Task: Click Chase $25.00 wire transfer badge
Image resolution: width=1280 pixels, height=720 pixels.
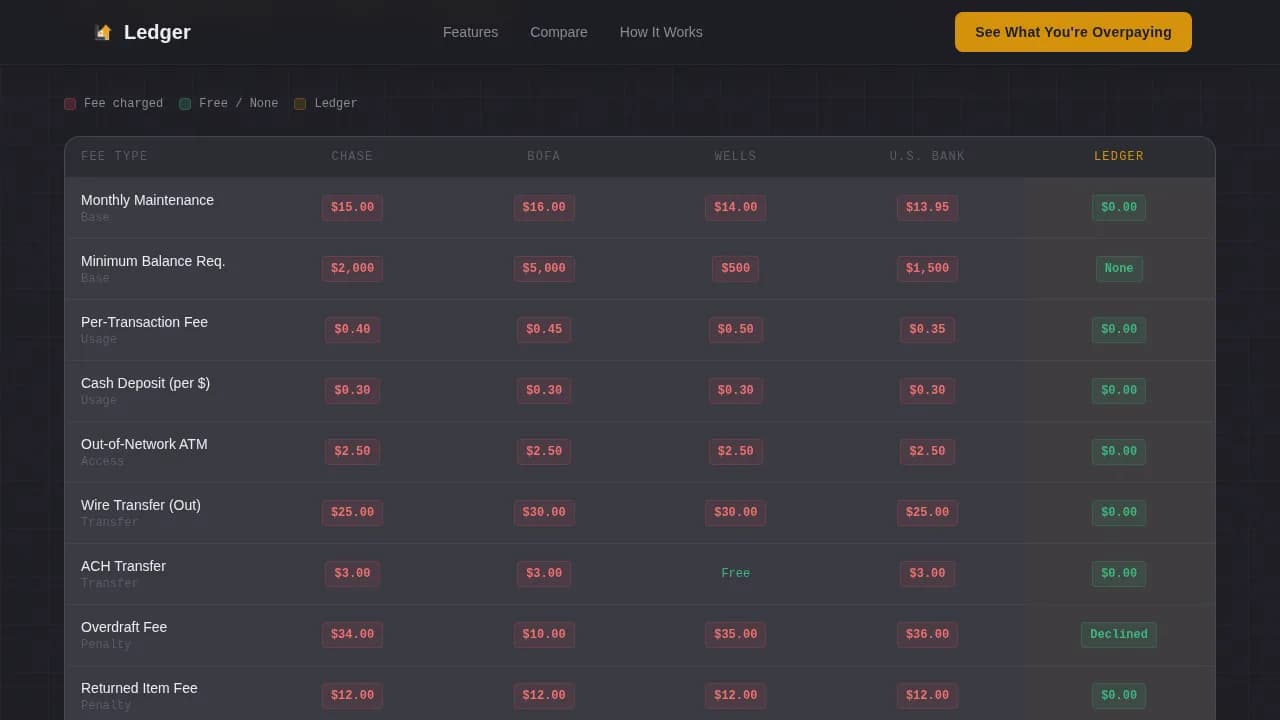Action: tap(352, 513)
